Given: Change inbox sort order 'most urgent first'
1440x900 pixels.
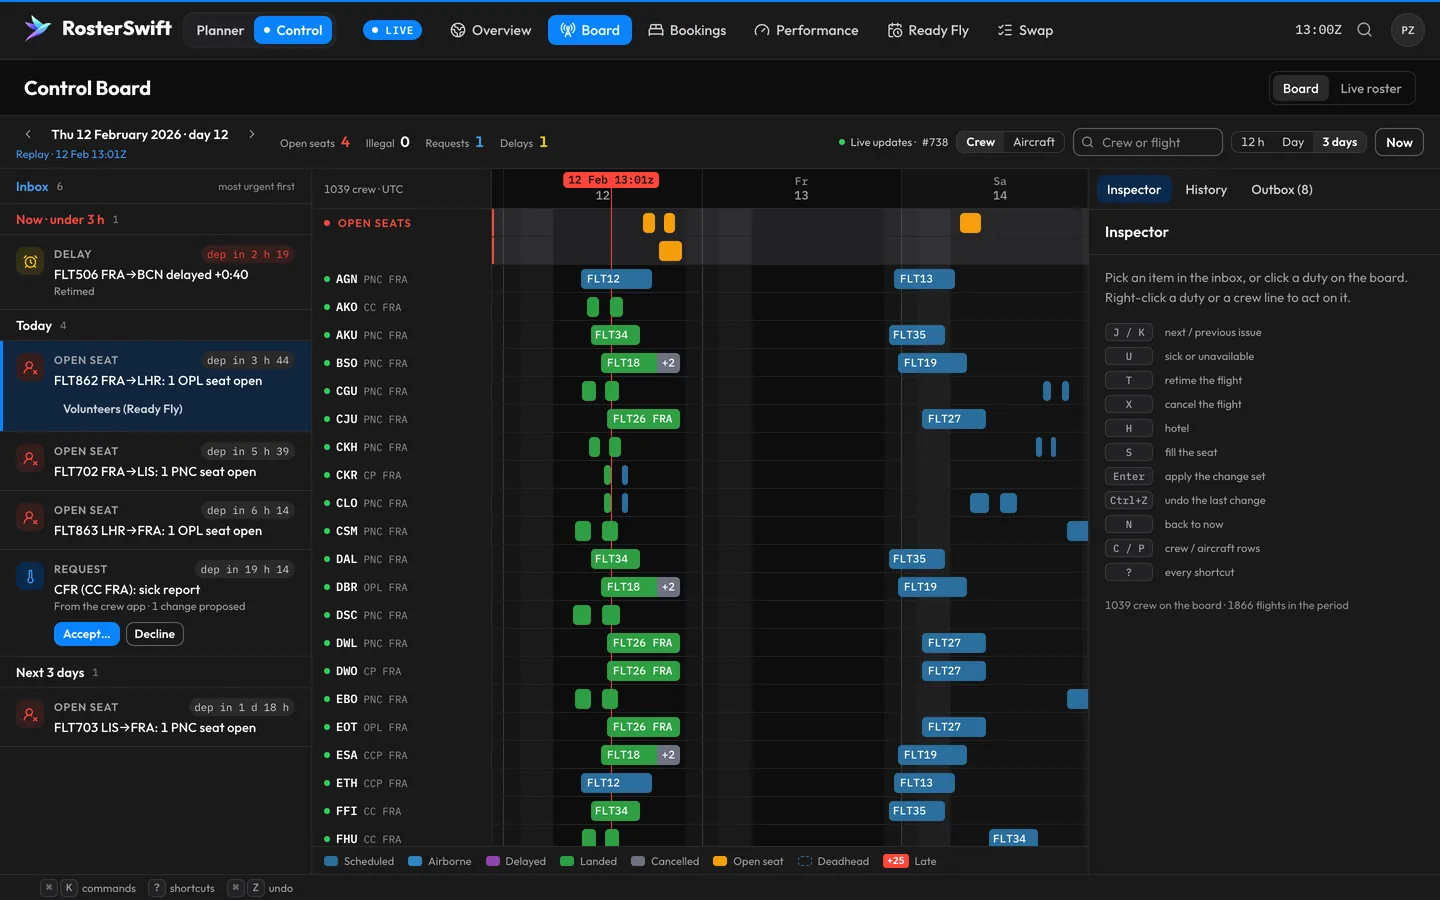Looking at the screenshot, I should point(256,187).
